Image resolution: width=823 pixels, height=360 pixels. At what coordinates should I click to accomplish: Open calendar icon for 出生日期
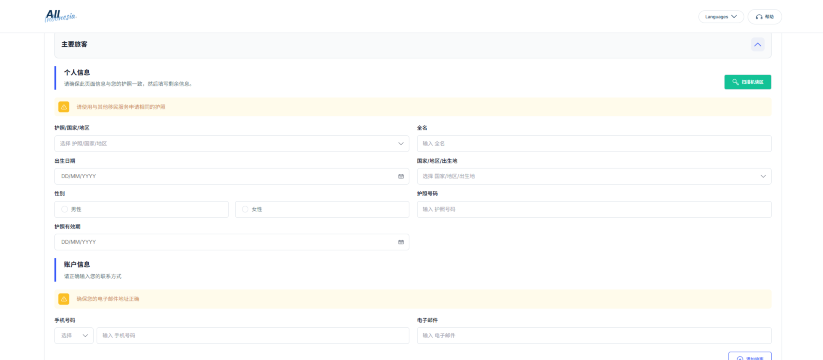tap(400, 176)
